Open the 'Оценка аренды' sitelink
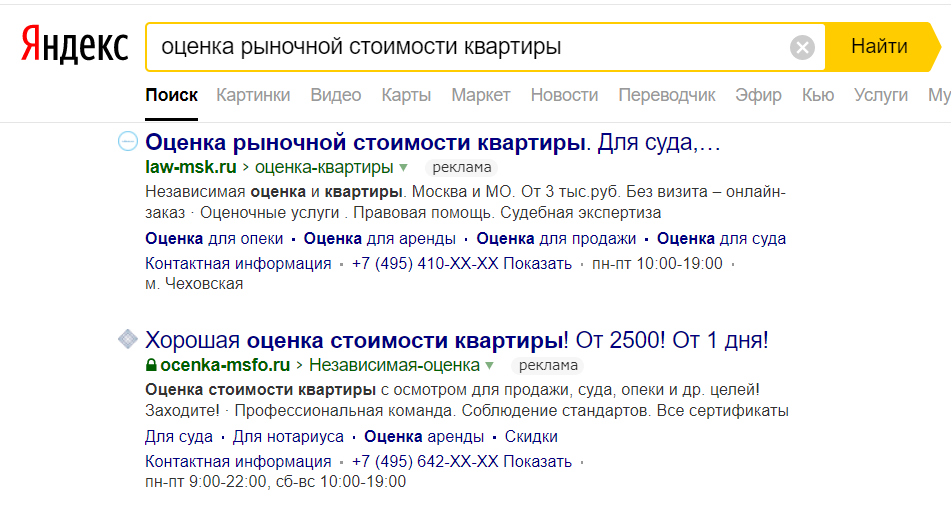The width and height of the screenshot is (951, 516). click(424, 437)
